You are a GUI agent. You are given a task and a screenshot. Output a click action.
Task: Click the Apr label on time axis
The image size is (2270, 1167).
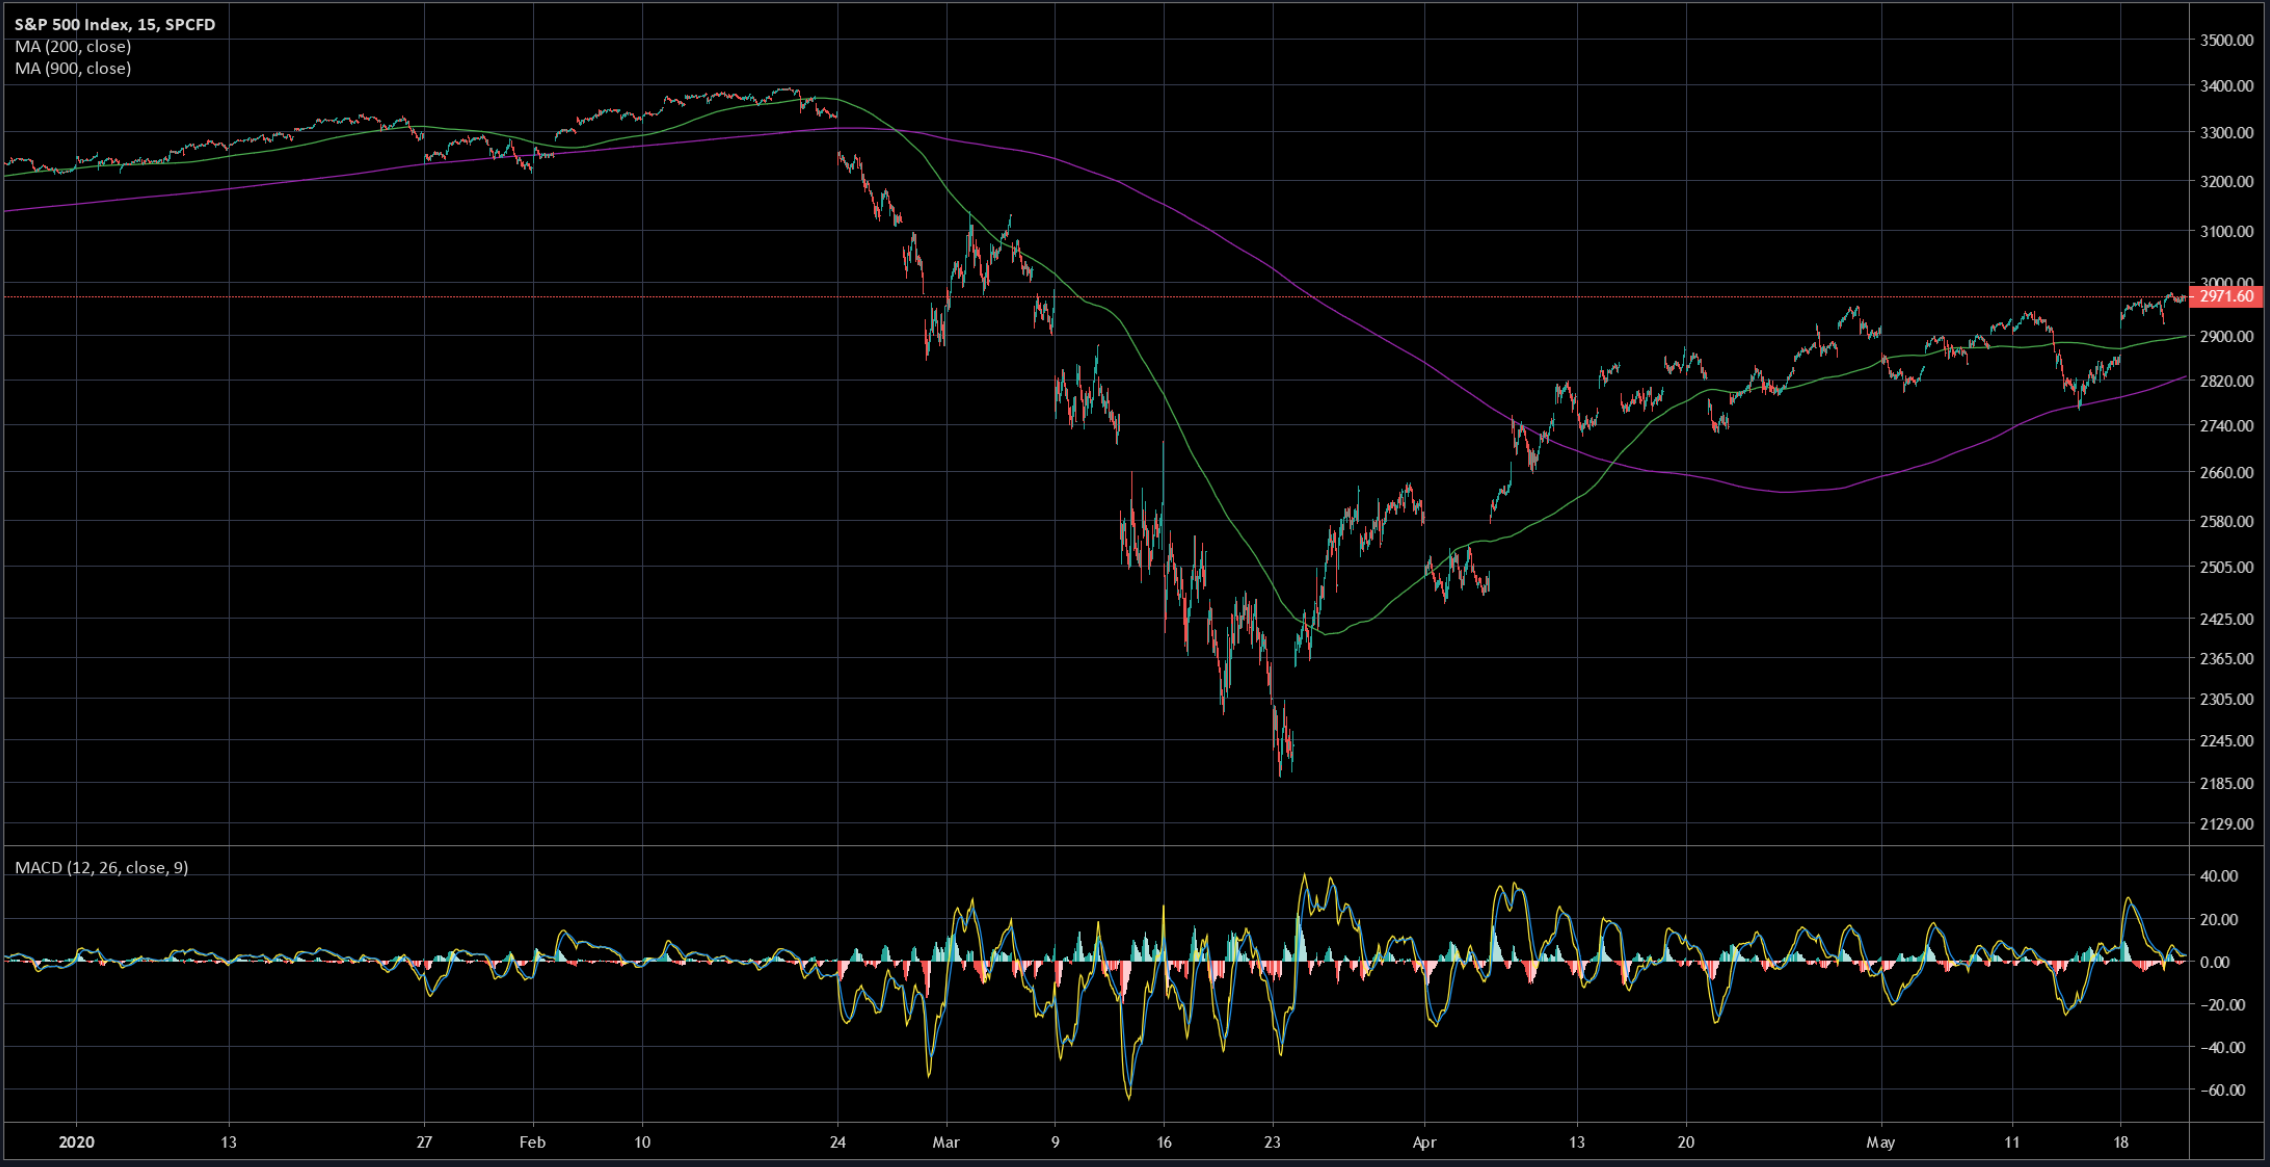(1425, 1142)
